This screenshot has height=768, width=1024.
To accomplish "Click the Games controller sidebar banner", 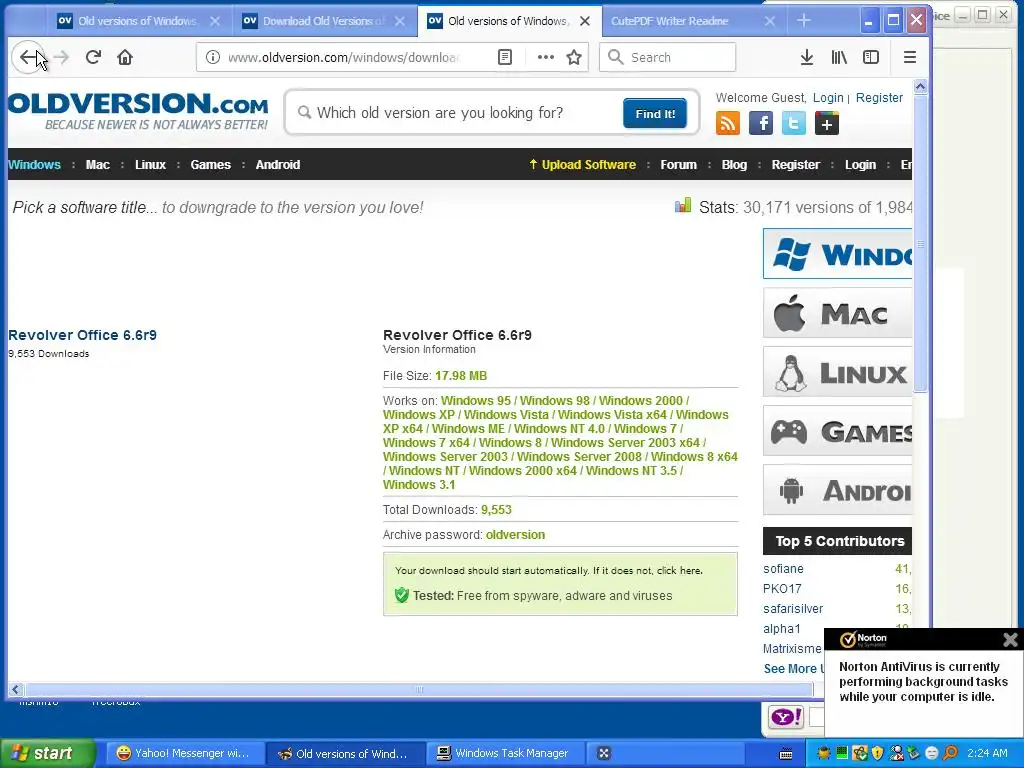I will 837,431.
